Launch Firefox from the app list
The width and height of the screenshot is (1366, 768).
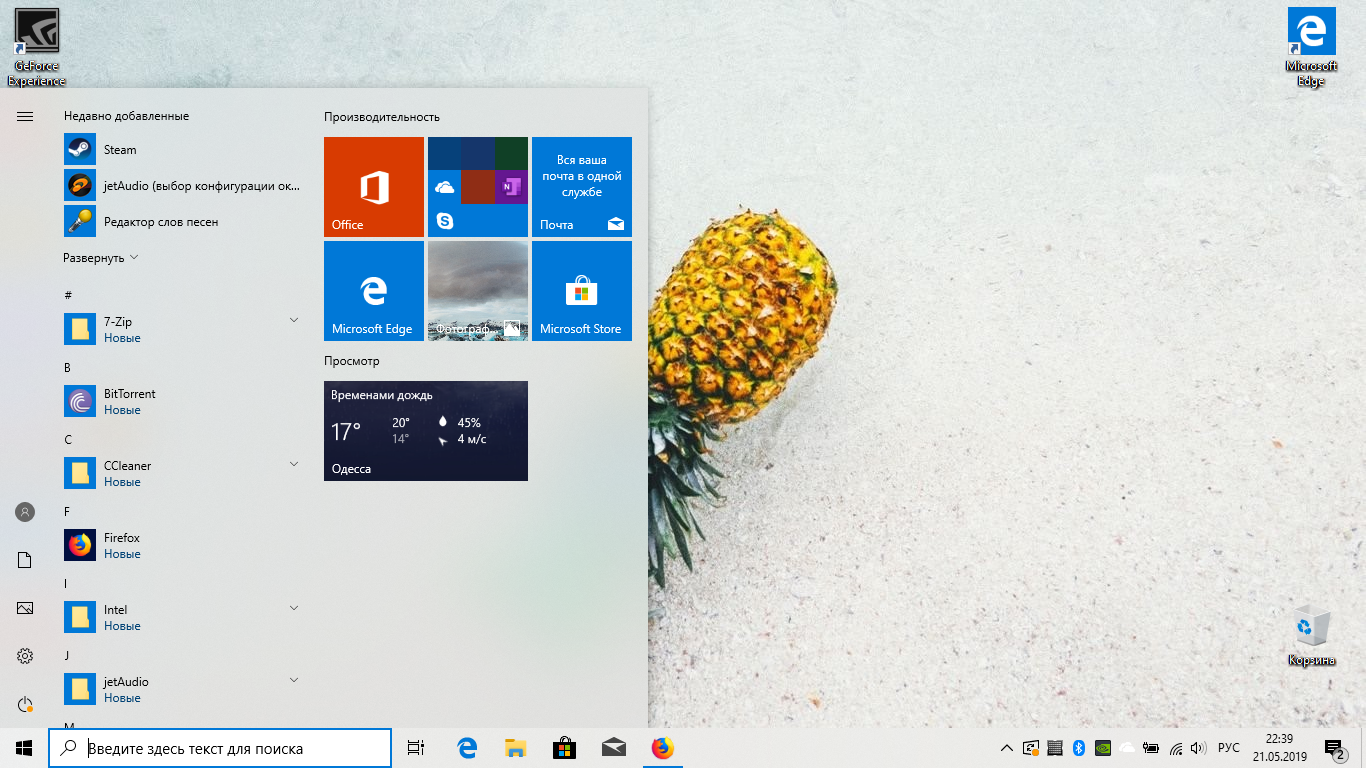pyautogui.click(x=180, y=546)
